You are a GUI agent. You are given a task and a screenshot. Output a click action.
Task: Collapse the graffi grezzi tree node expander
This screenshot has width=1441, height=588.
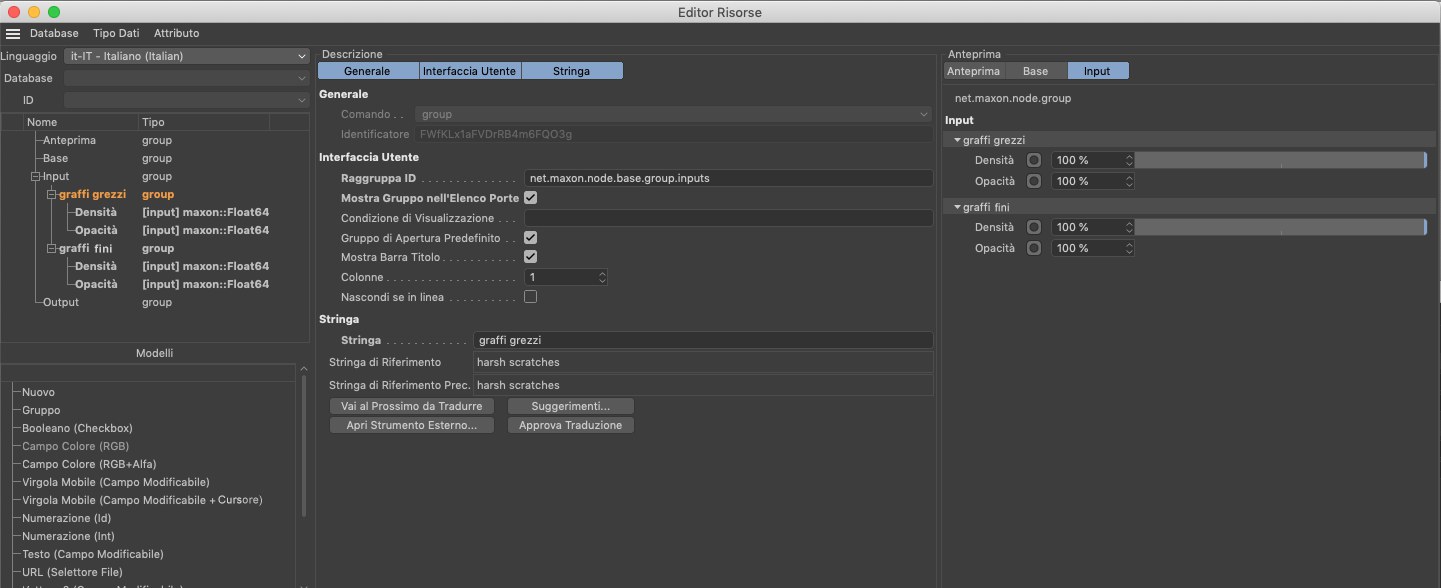51,194
